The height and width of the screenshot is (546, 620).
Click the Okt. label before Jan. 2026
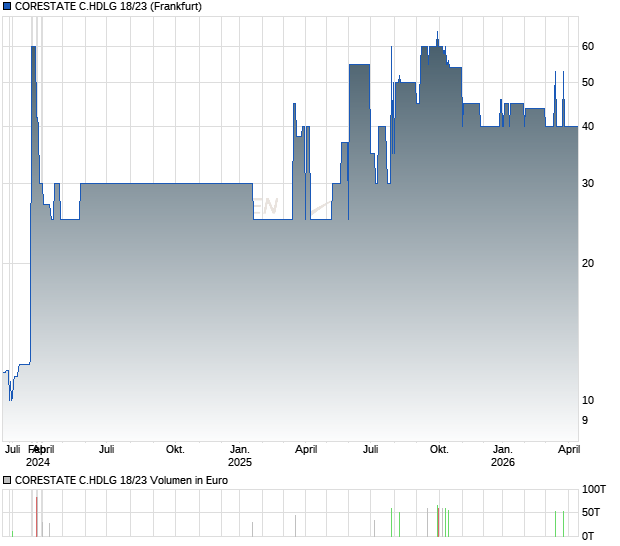pyautogui.click(x=439, y=450)
